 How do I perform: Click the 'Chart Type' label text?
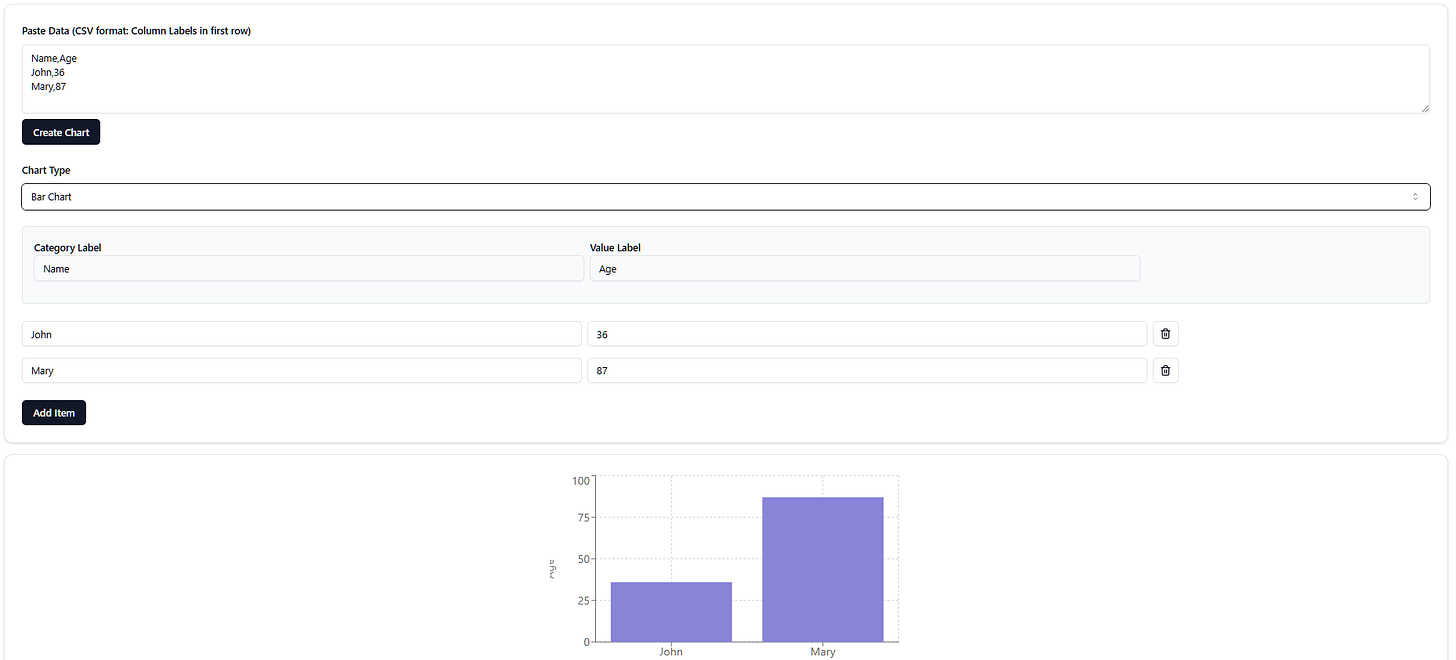click(x=46, y=170)
